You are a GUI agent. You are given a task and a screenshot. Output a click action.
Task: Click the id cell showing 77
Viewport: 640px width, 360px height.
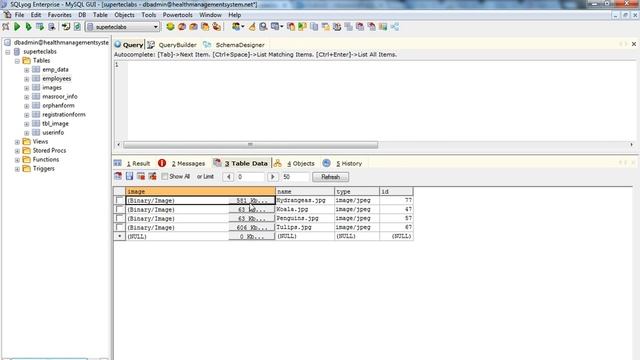396,200
